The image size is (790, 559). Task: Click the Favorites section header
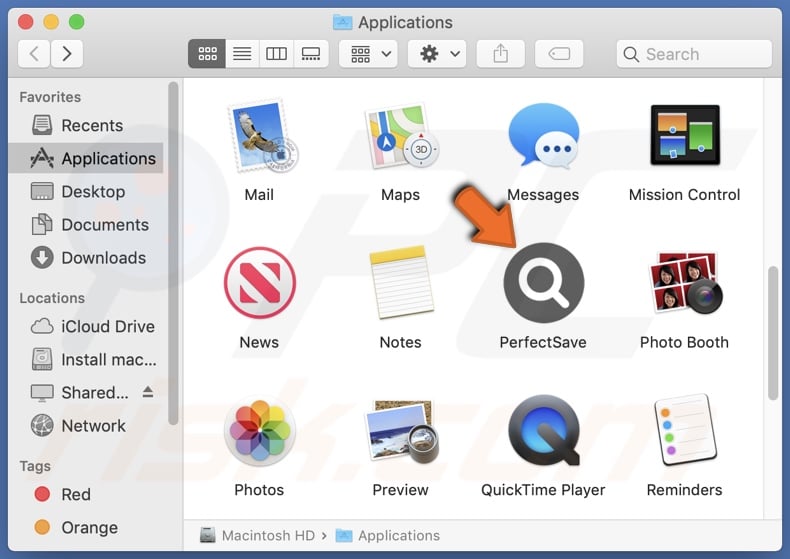(50, 97)
